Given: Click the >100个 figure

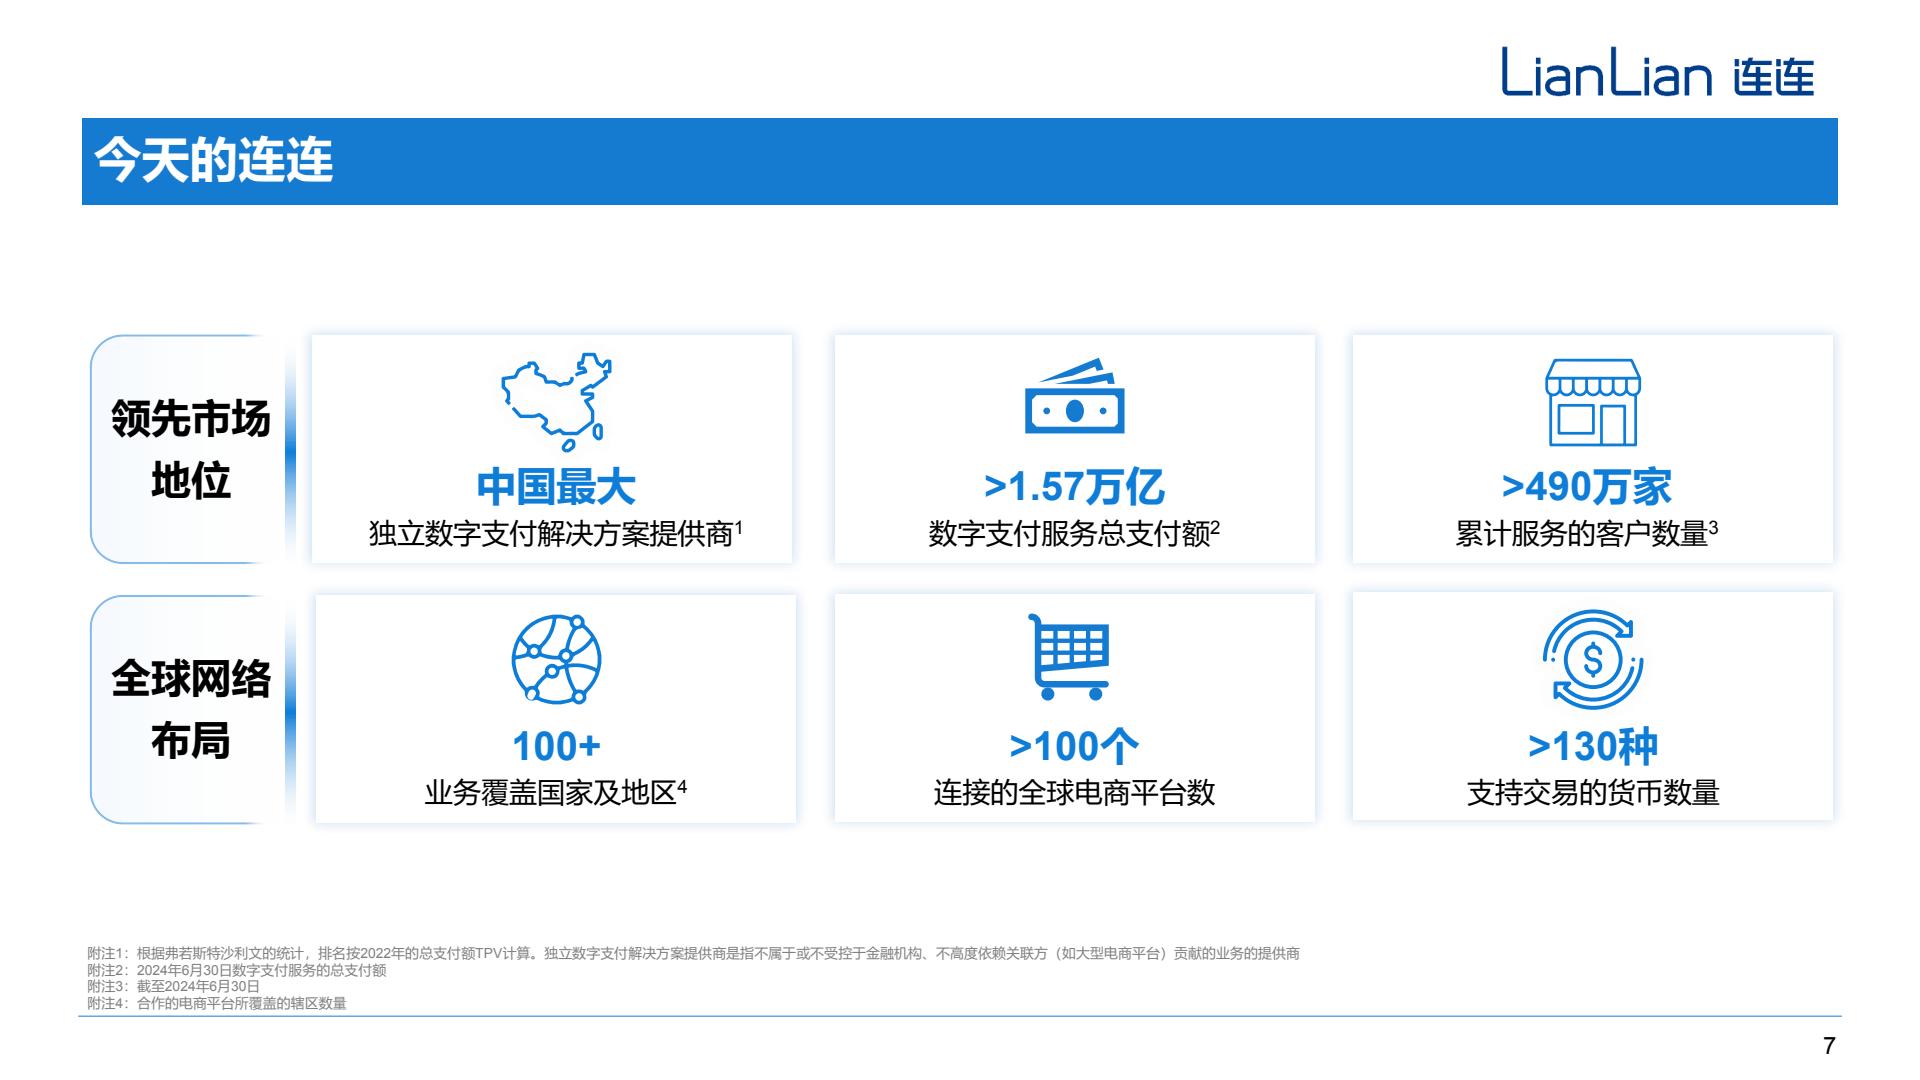Looking at the screenshot, I should click(x=1074, y=746).
